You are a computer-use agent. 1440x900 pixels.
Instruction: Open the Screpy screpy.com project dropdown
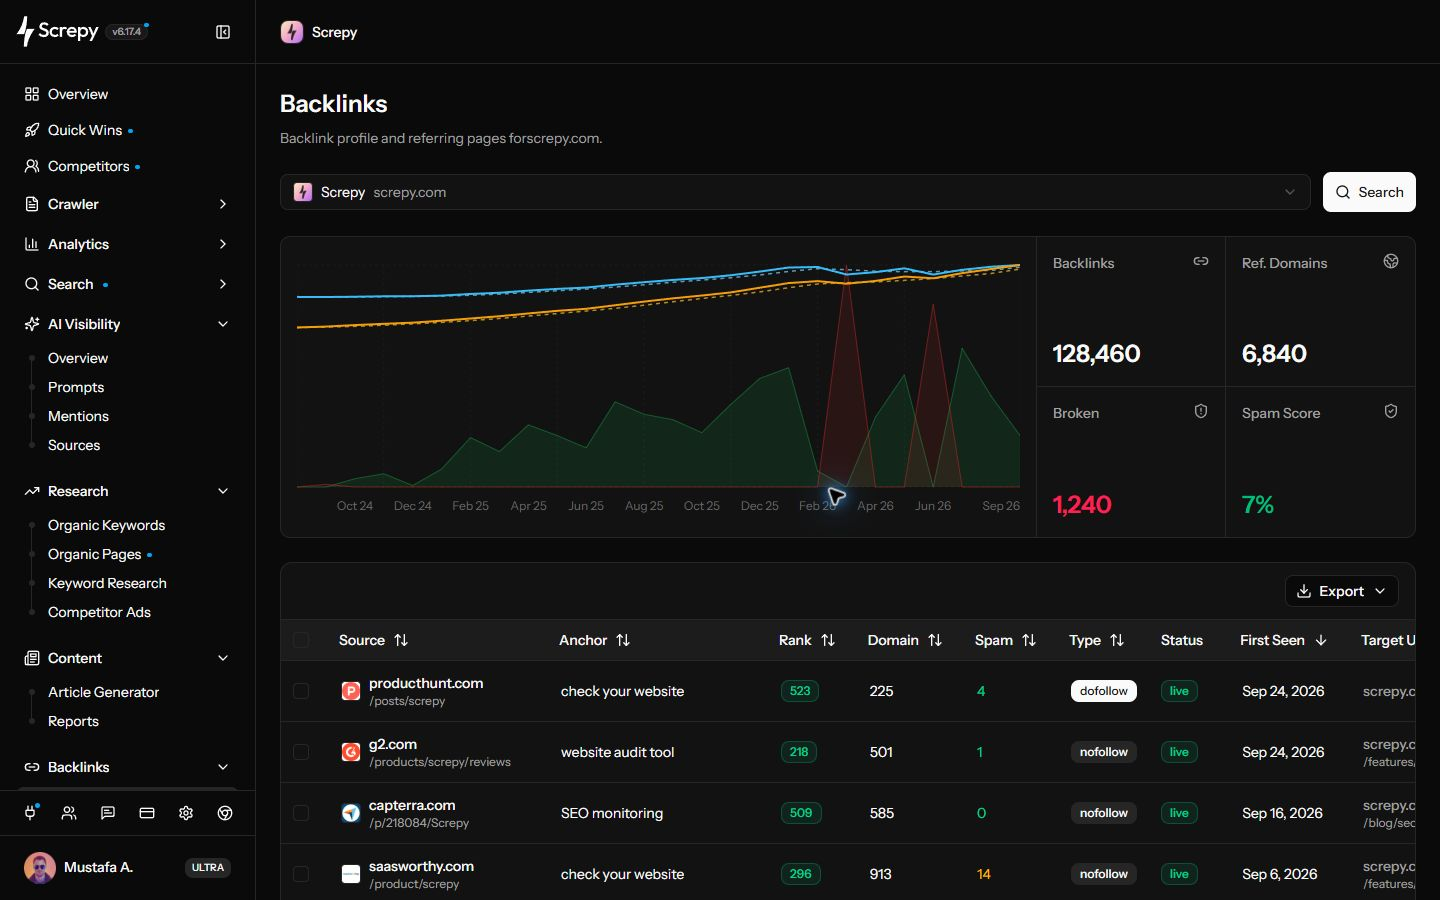click(x=795, y=192)
